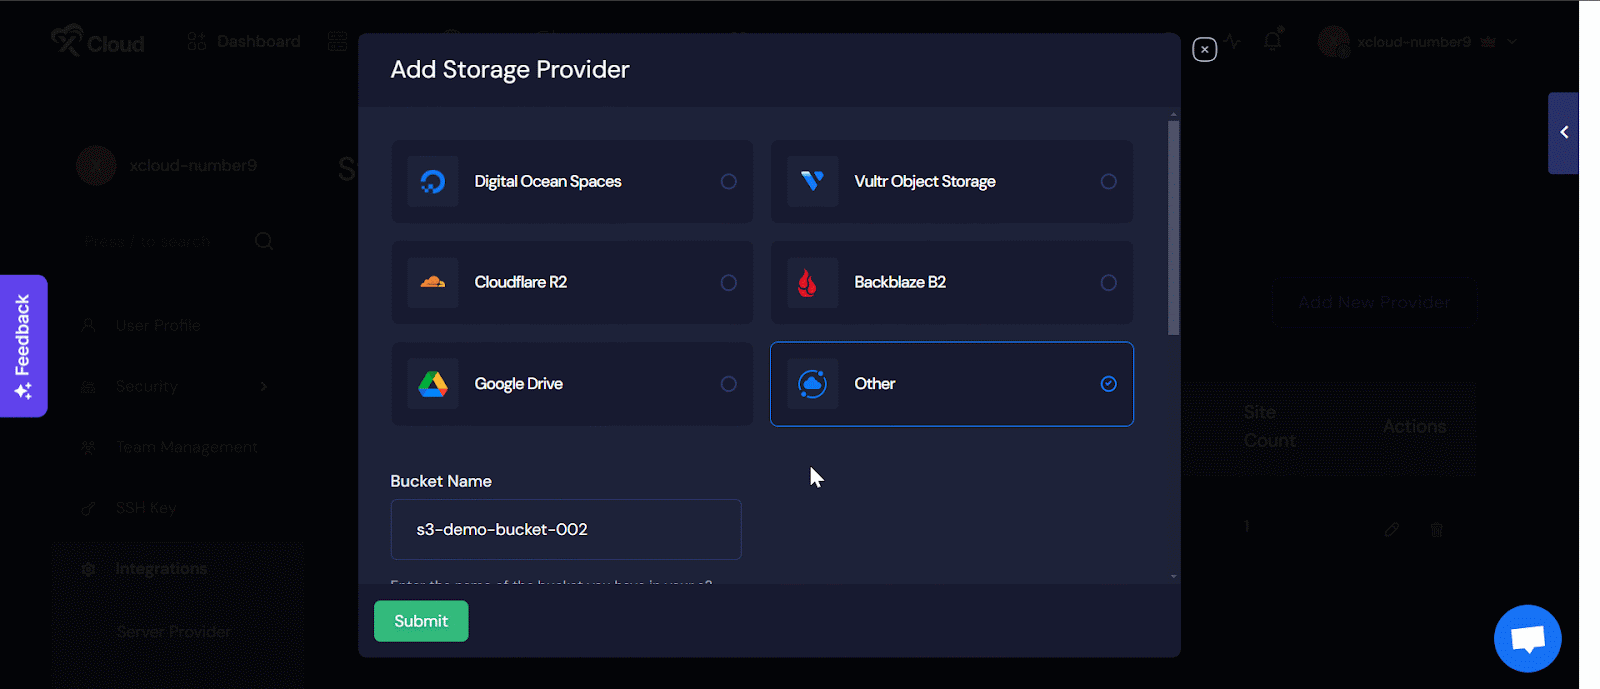Select the Backblaze B2 label
Image resolution: width=1600 pixels, height=689 pixels.
point(900,283)
